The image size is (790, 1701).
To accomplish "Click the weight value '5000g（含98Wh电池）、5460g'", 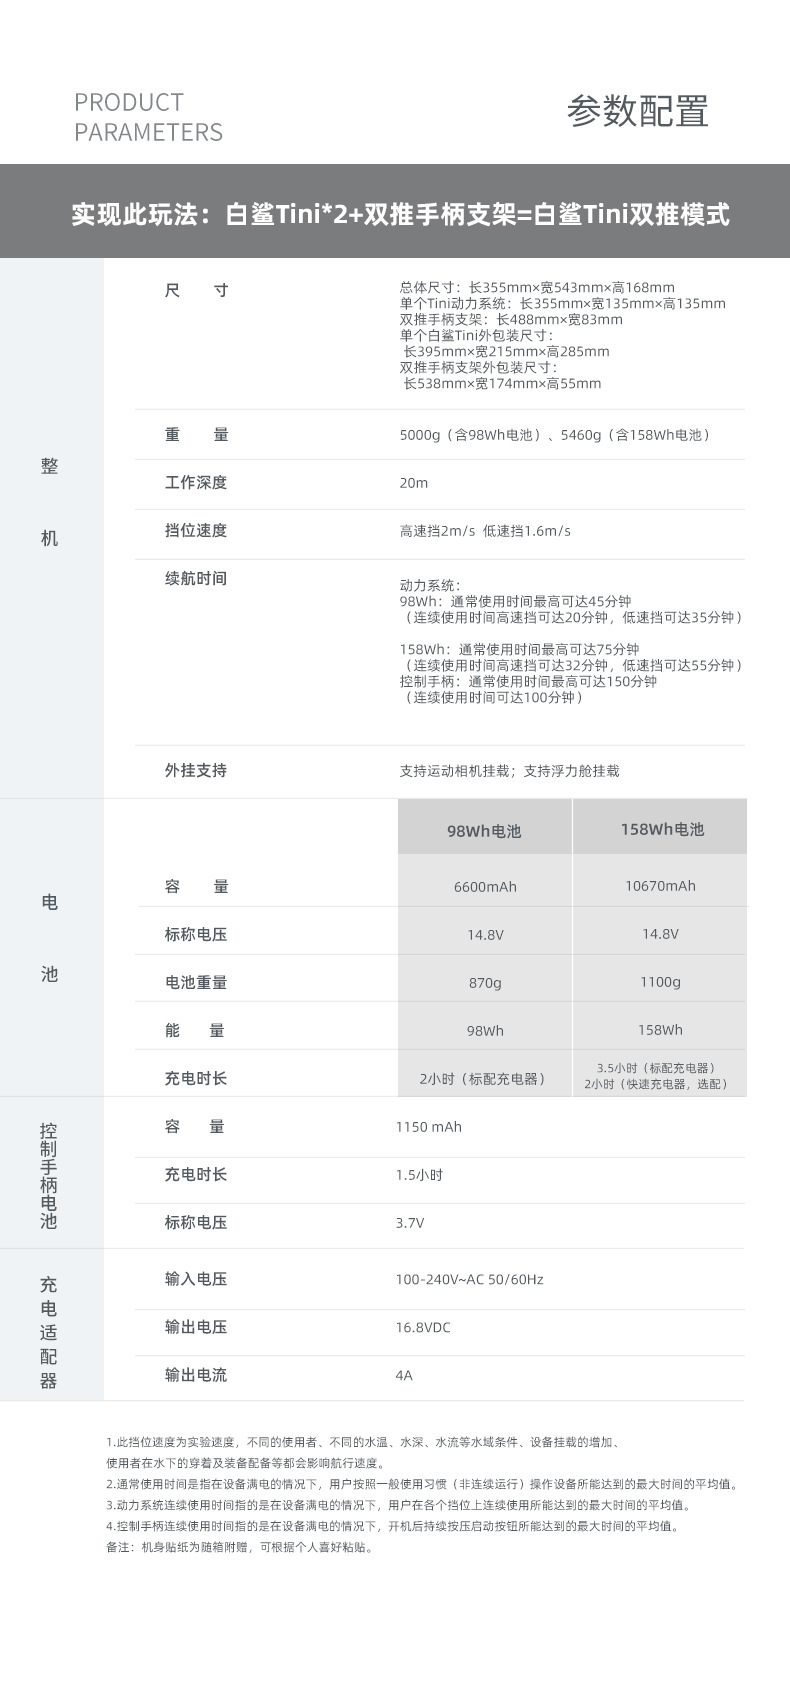I will [x=556, y=435].
